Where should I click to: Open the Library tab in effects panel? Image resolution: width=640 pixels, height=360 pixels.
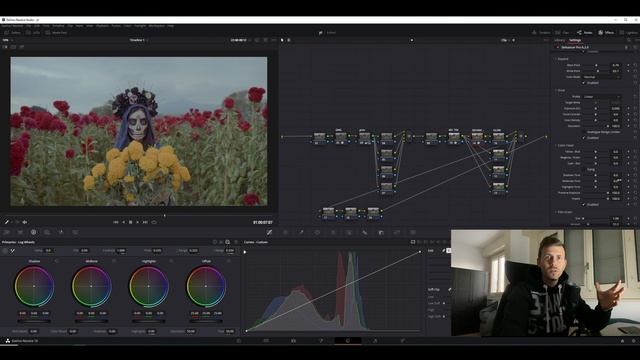click(x=560, y=40)
